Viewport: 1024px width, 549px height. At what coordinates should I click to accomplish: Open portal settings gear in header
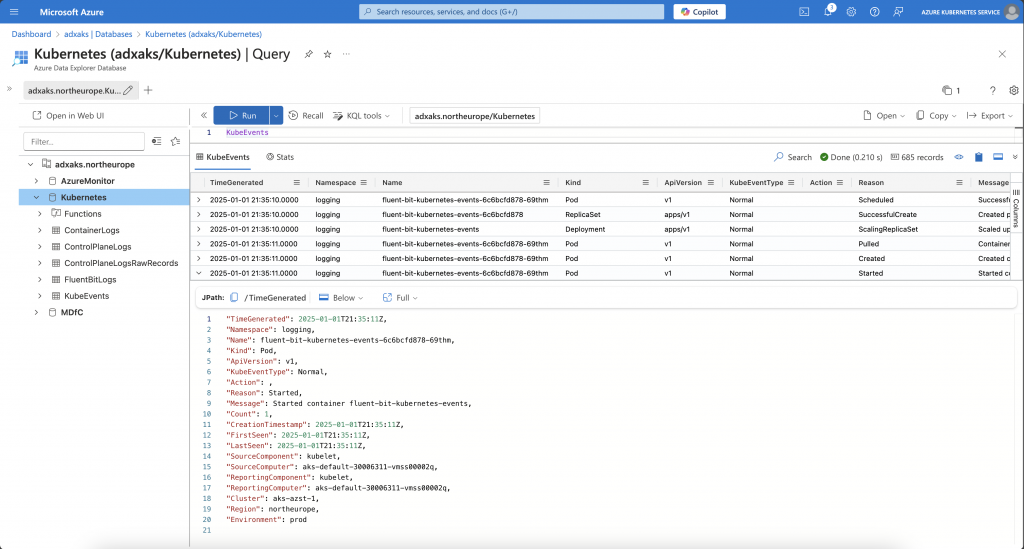[x=851, y=12]
